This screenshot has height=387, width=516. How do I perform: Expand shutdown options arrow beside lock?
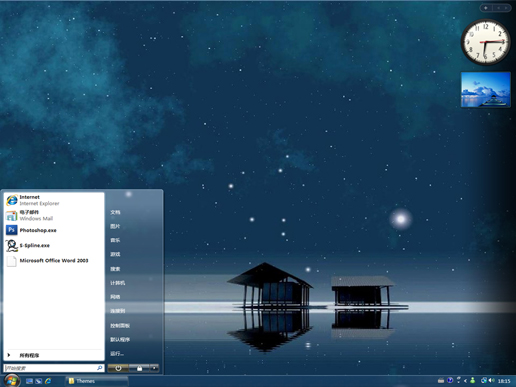click(154, 368)
